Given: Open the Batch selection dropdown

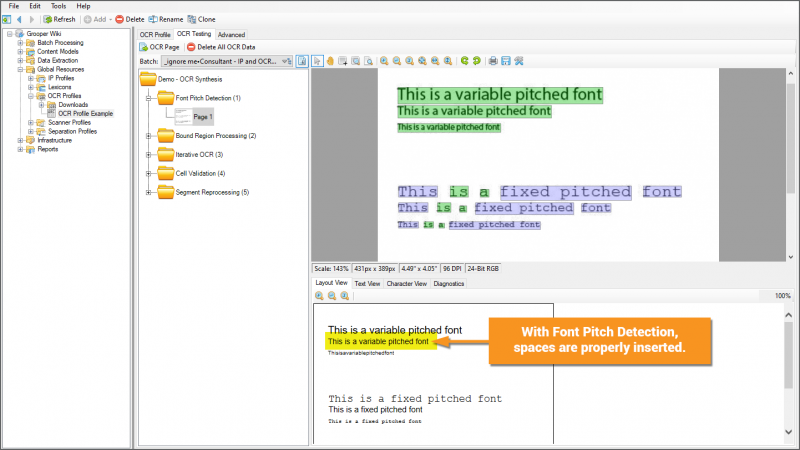Looking at the screenshot, I should tap(287, 61).
